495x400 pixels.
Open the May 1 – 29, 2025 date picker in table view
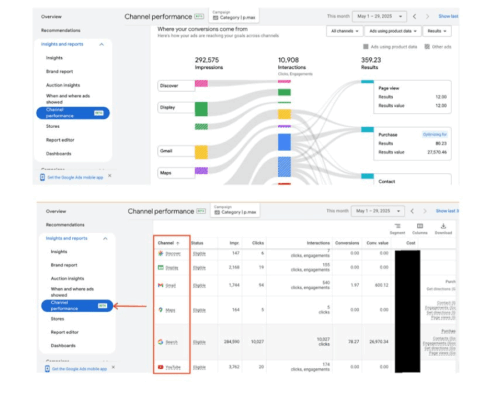378,211
